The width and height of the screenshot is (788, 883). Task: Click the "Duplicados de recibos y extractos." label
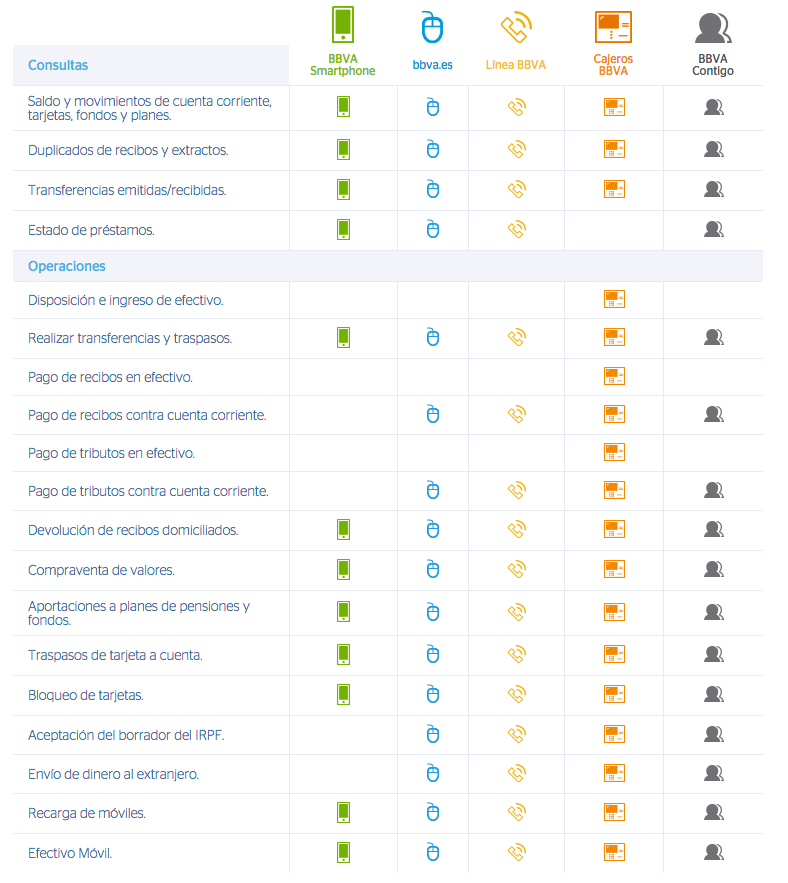tap(128, 150)
